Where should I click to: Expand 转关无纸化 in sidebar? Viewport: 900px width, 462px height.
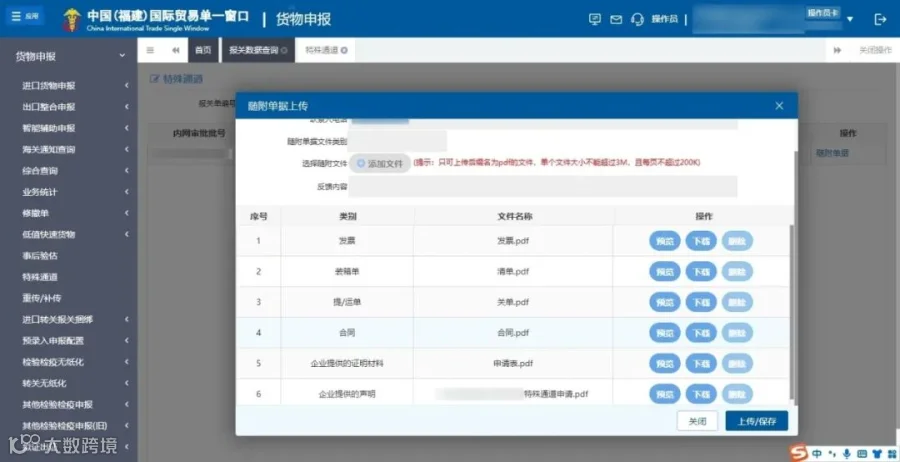click(x=69, y=383)
